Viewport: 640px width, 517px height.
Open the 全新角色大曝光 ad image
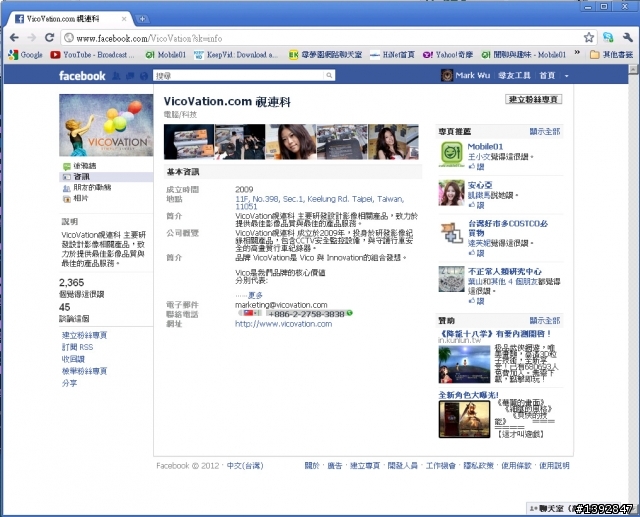464,419
